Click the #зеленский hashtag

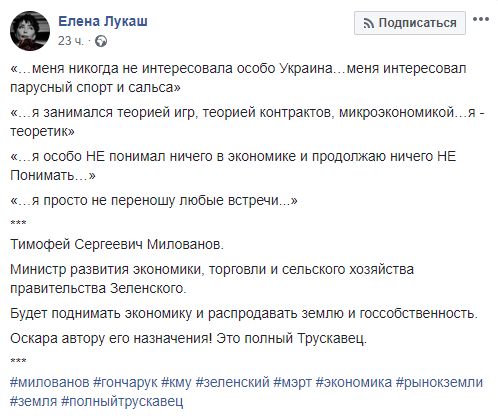point(232,382)
